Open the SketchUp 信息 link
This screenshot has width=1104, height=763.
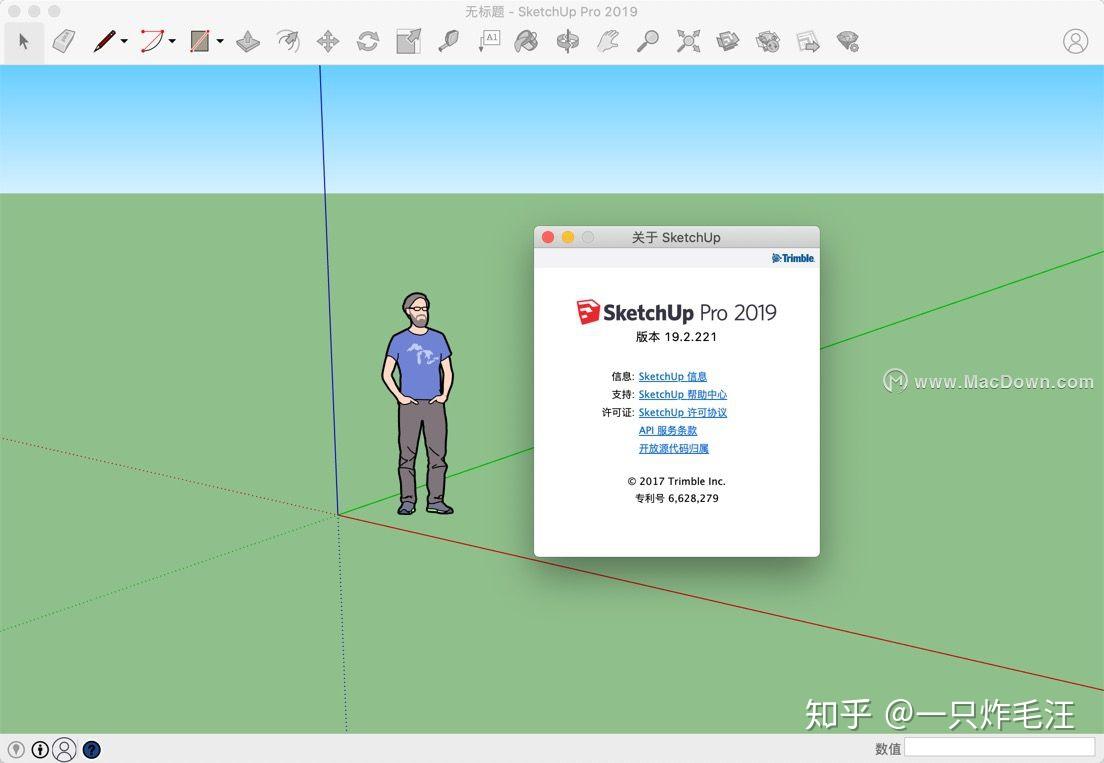(672, 377)
